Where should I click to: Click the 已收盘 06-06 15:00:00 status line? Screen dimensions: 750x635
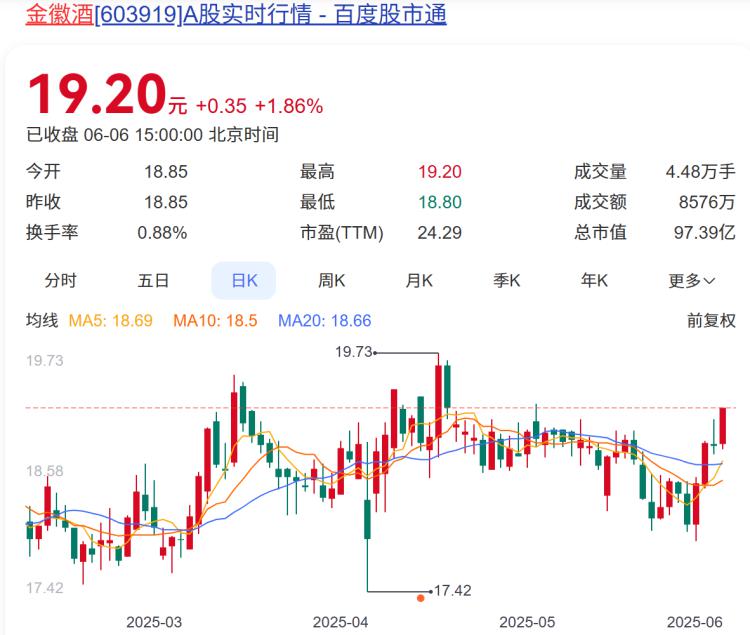[x=153, y=135]
